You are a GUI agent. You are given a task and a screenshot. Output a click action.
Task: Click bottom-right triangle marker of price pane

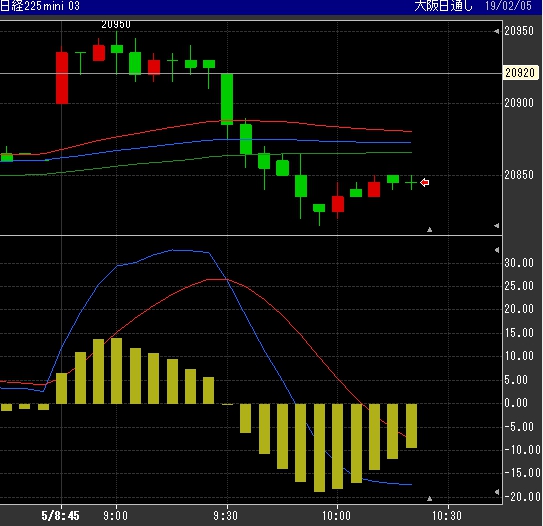497,226
